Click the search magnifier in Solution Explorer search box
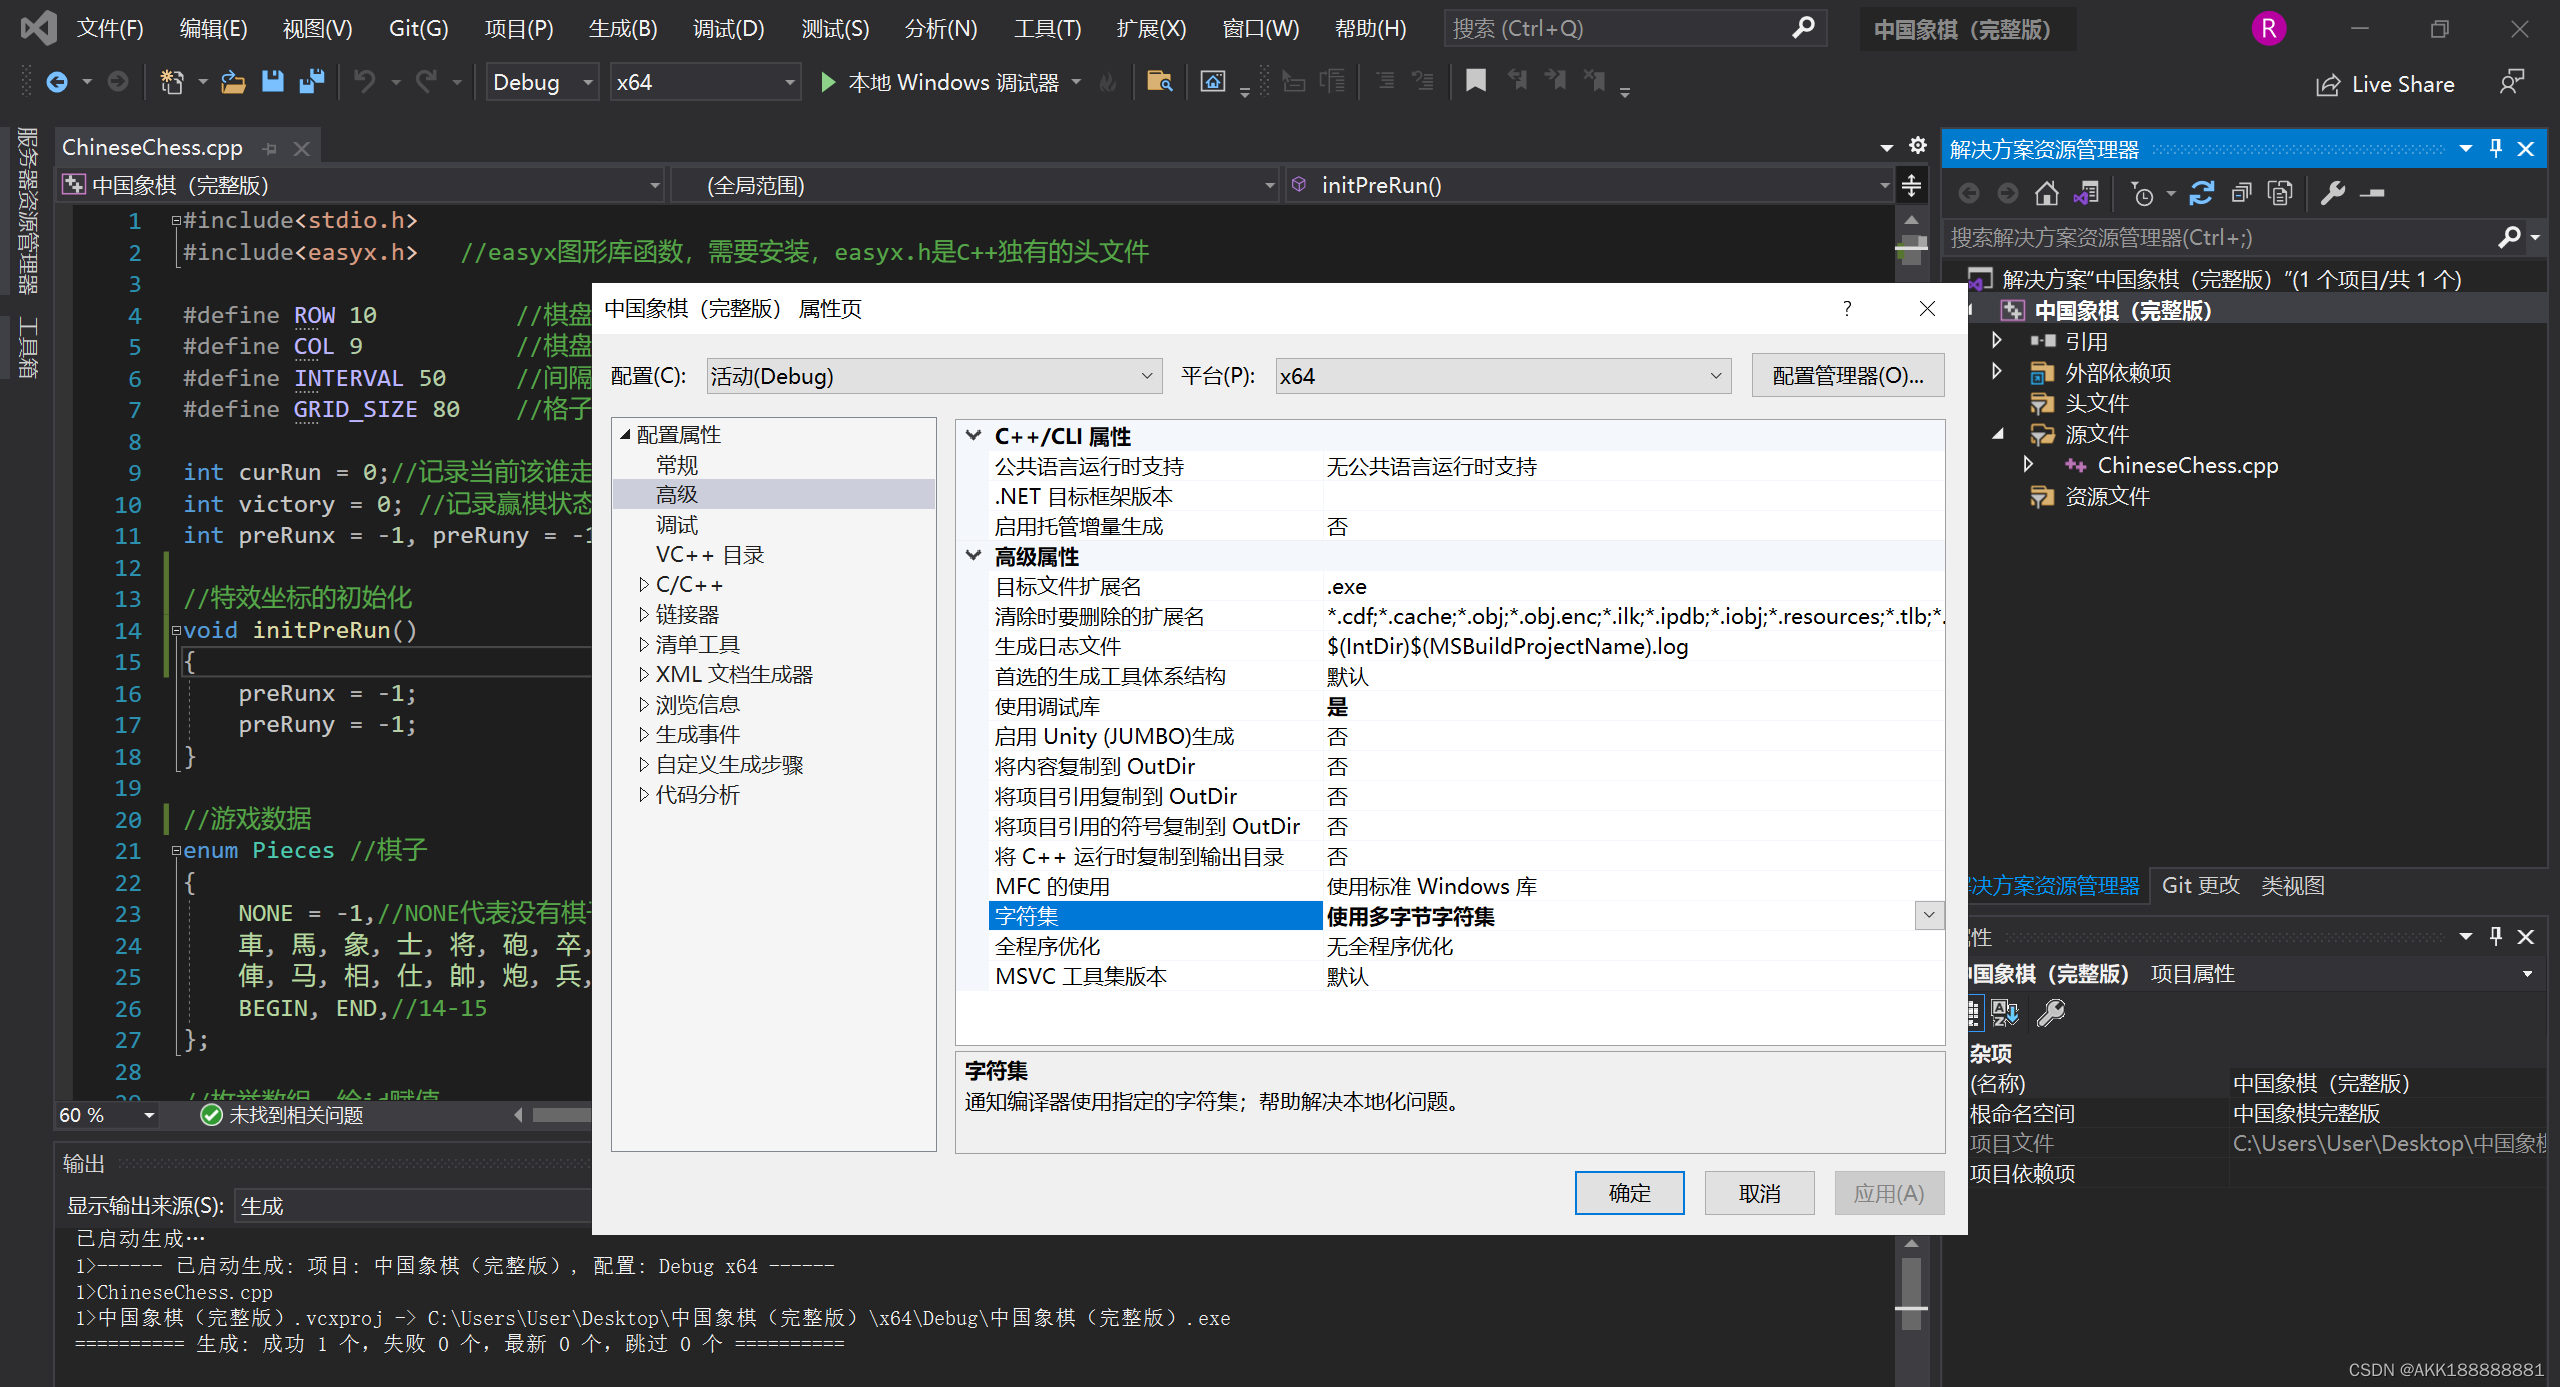 click(x=2508, y=237)
